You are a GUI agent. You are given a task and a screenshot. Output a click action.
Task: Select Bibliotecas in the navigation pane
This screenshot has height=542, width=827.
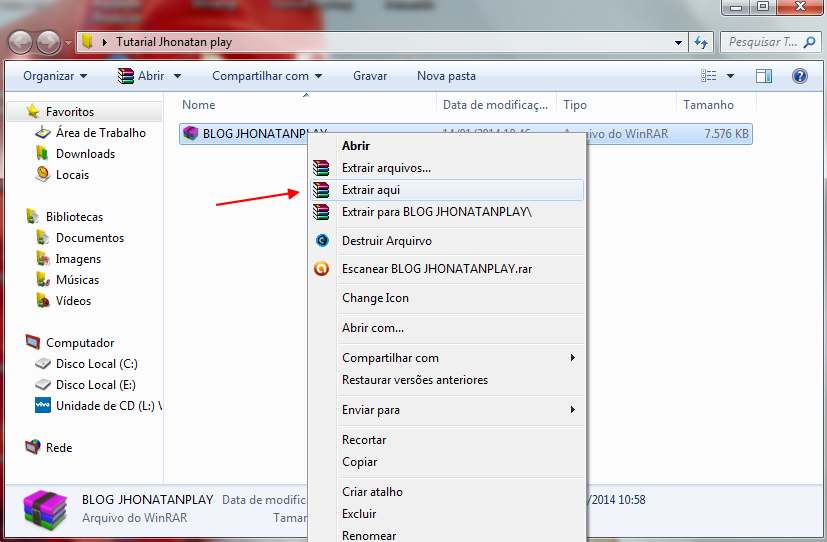[74, 217]
